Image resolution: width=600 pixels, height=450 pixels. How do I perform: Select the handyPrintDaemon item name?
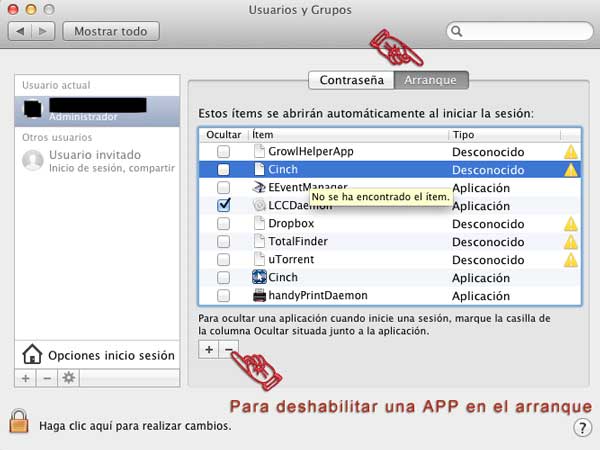(318, 295)
